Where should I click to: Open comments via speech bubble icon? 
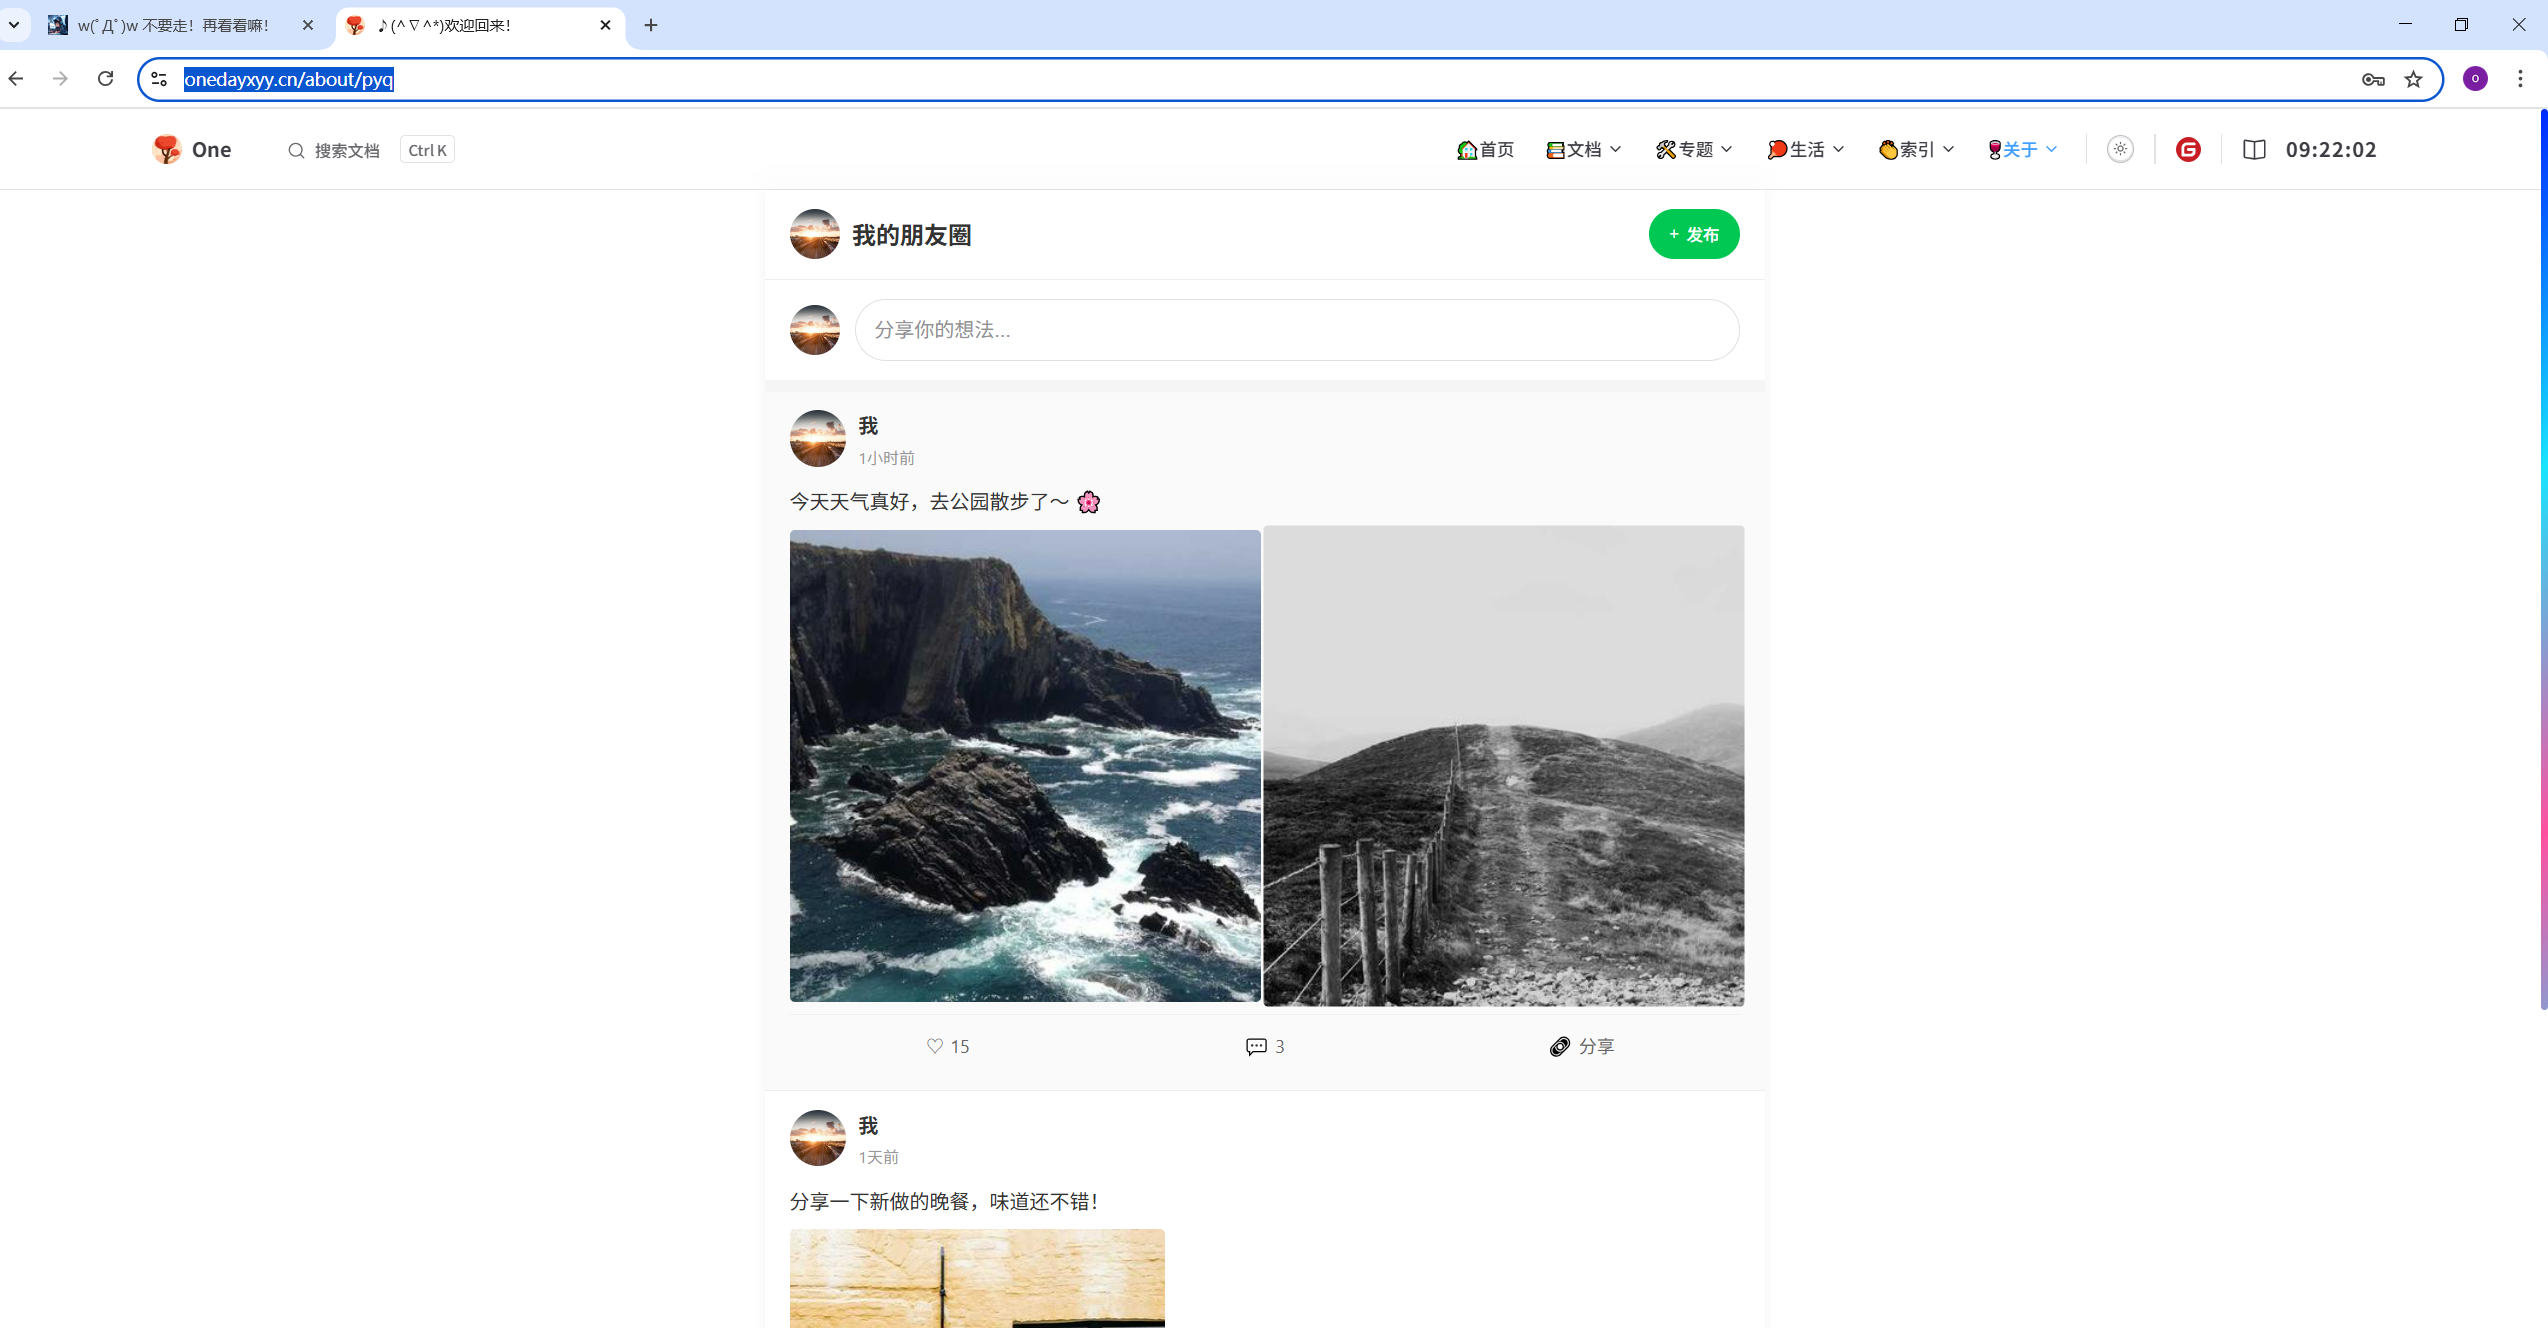click(1256, 1046)
